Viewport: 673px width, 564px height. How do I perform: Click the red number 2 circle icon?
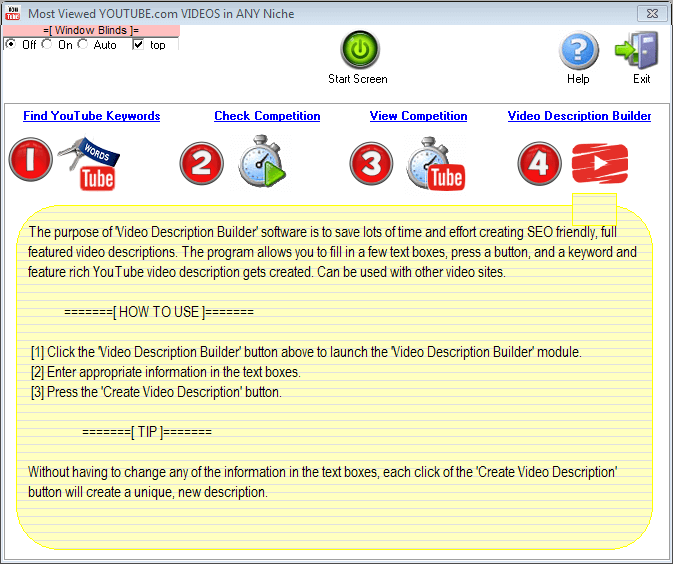(x=202, y=164)
